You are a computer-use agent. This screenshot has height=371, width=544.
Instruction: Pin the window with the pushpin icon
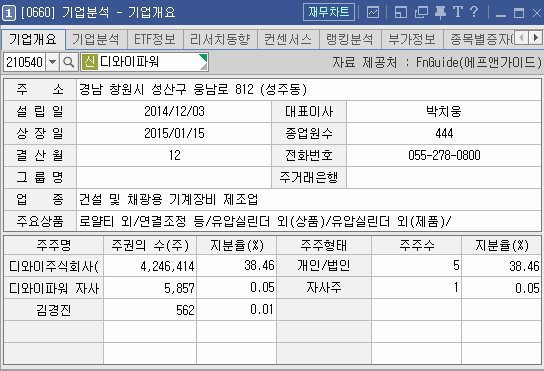440,13
